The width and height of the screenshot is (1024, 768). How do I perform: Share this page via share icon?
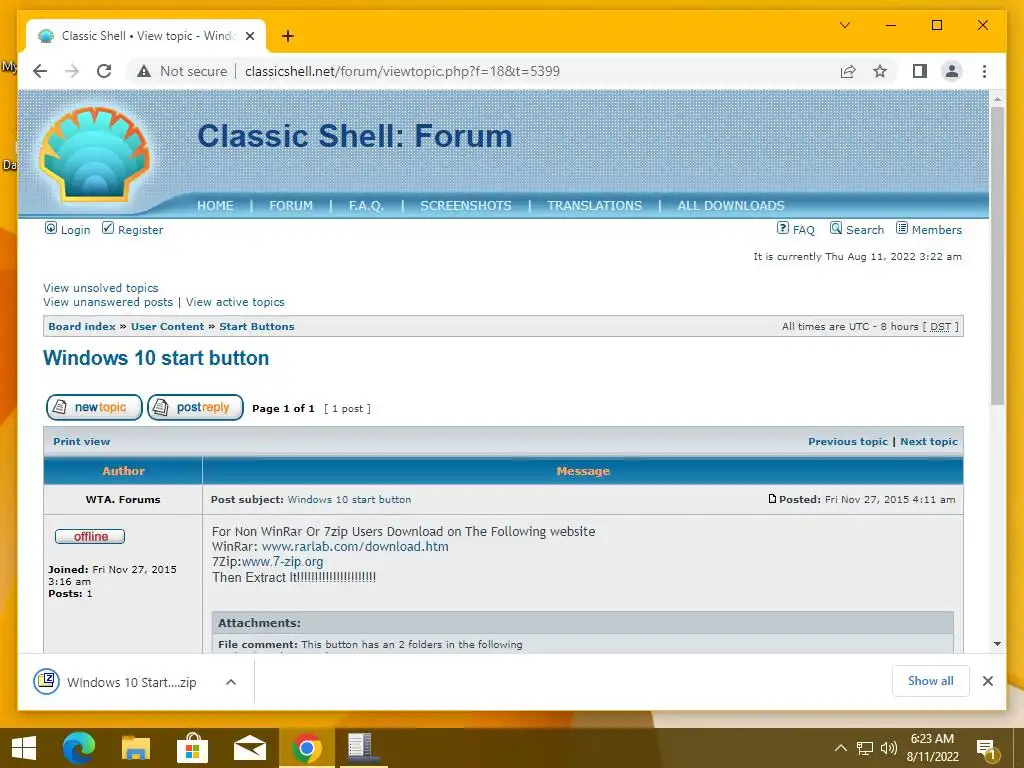coord(848,71)
